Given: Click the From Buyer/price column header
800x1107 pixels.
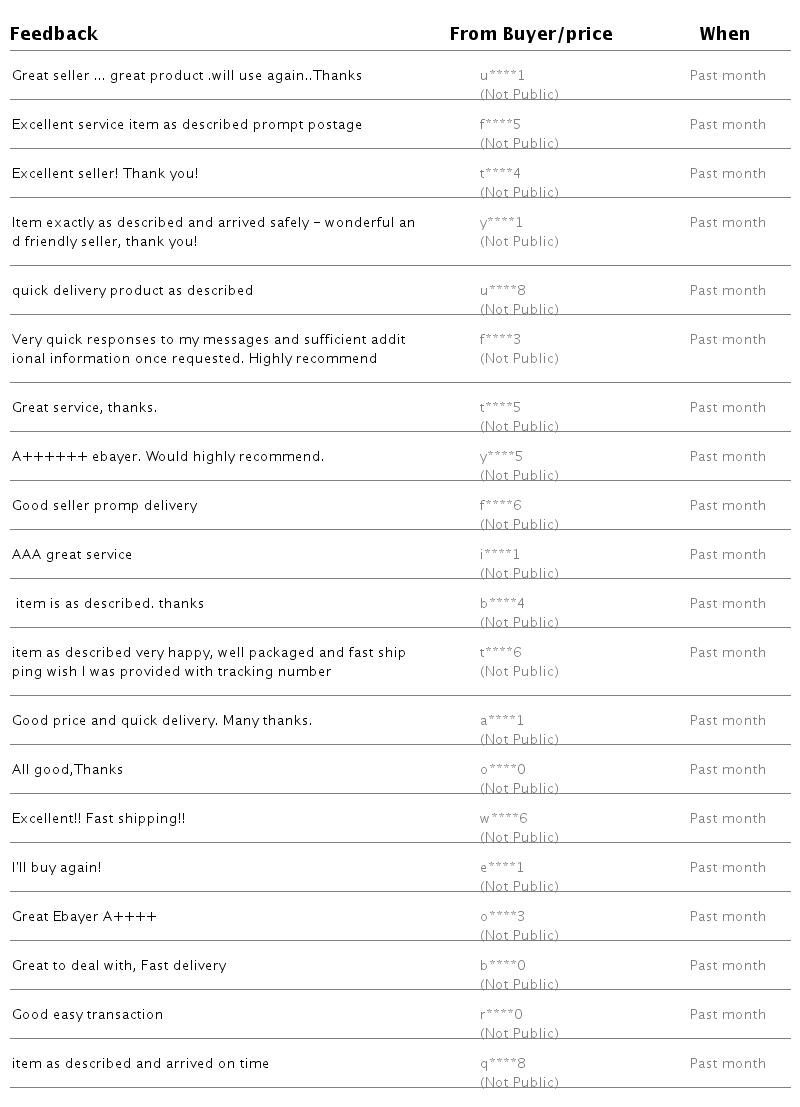Looking at the screenshot, I should 530,34.
